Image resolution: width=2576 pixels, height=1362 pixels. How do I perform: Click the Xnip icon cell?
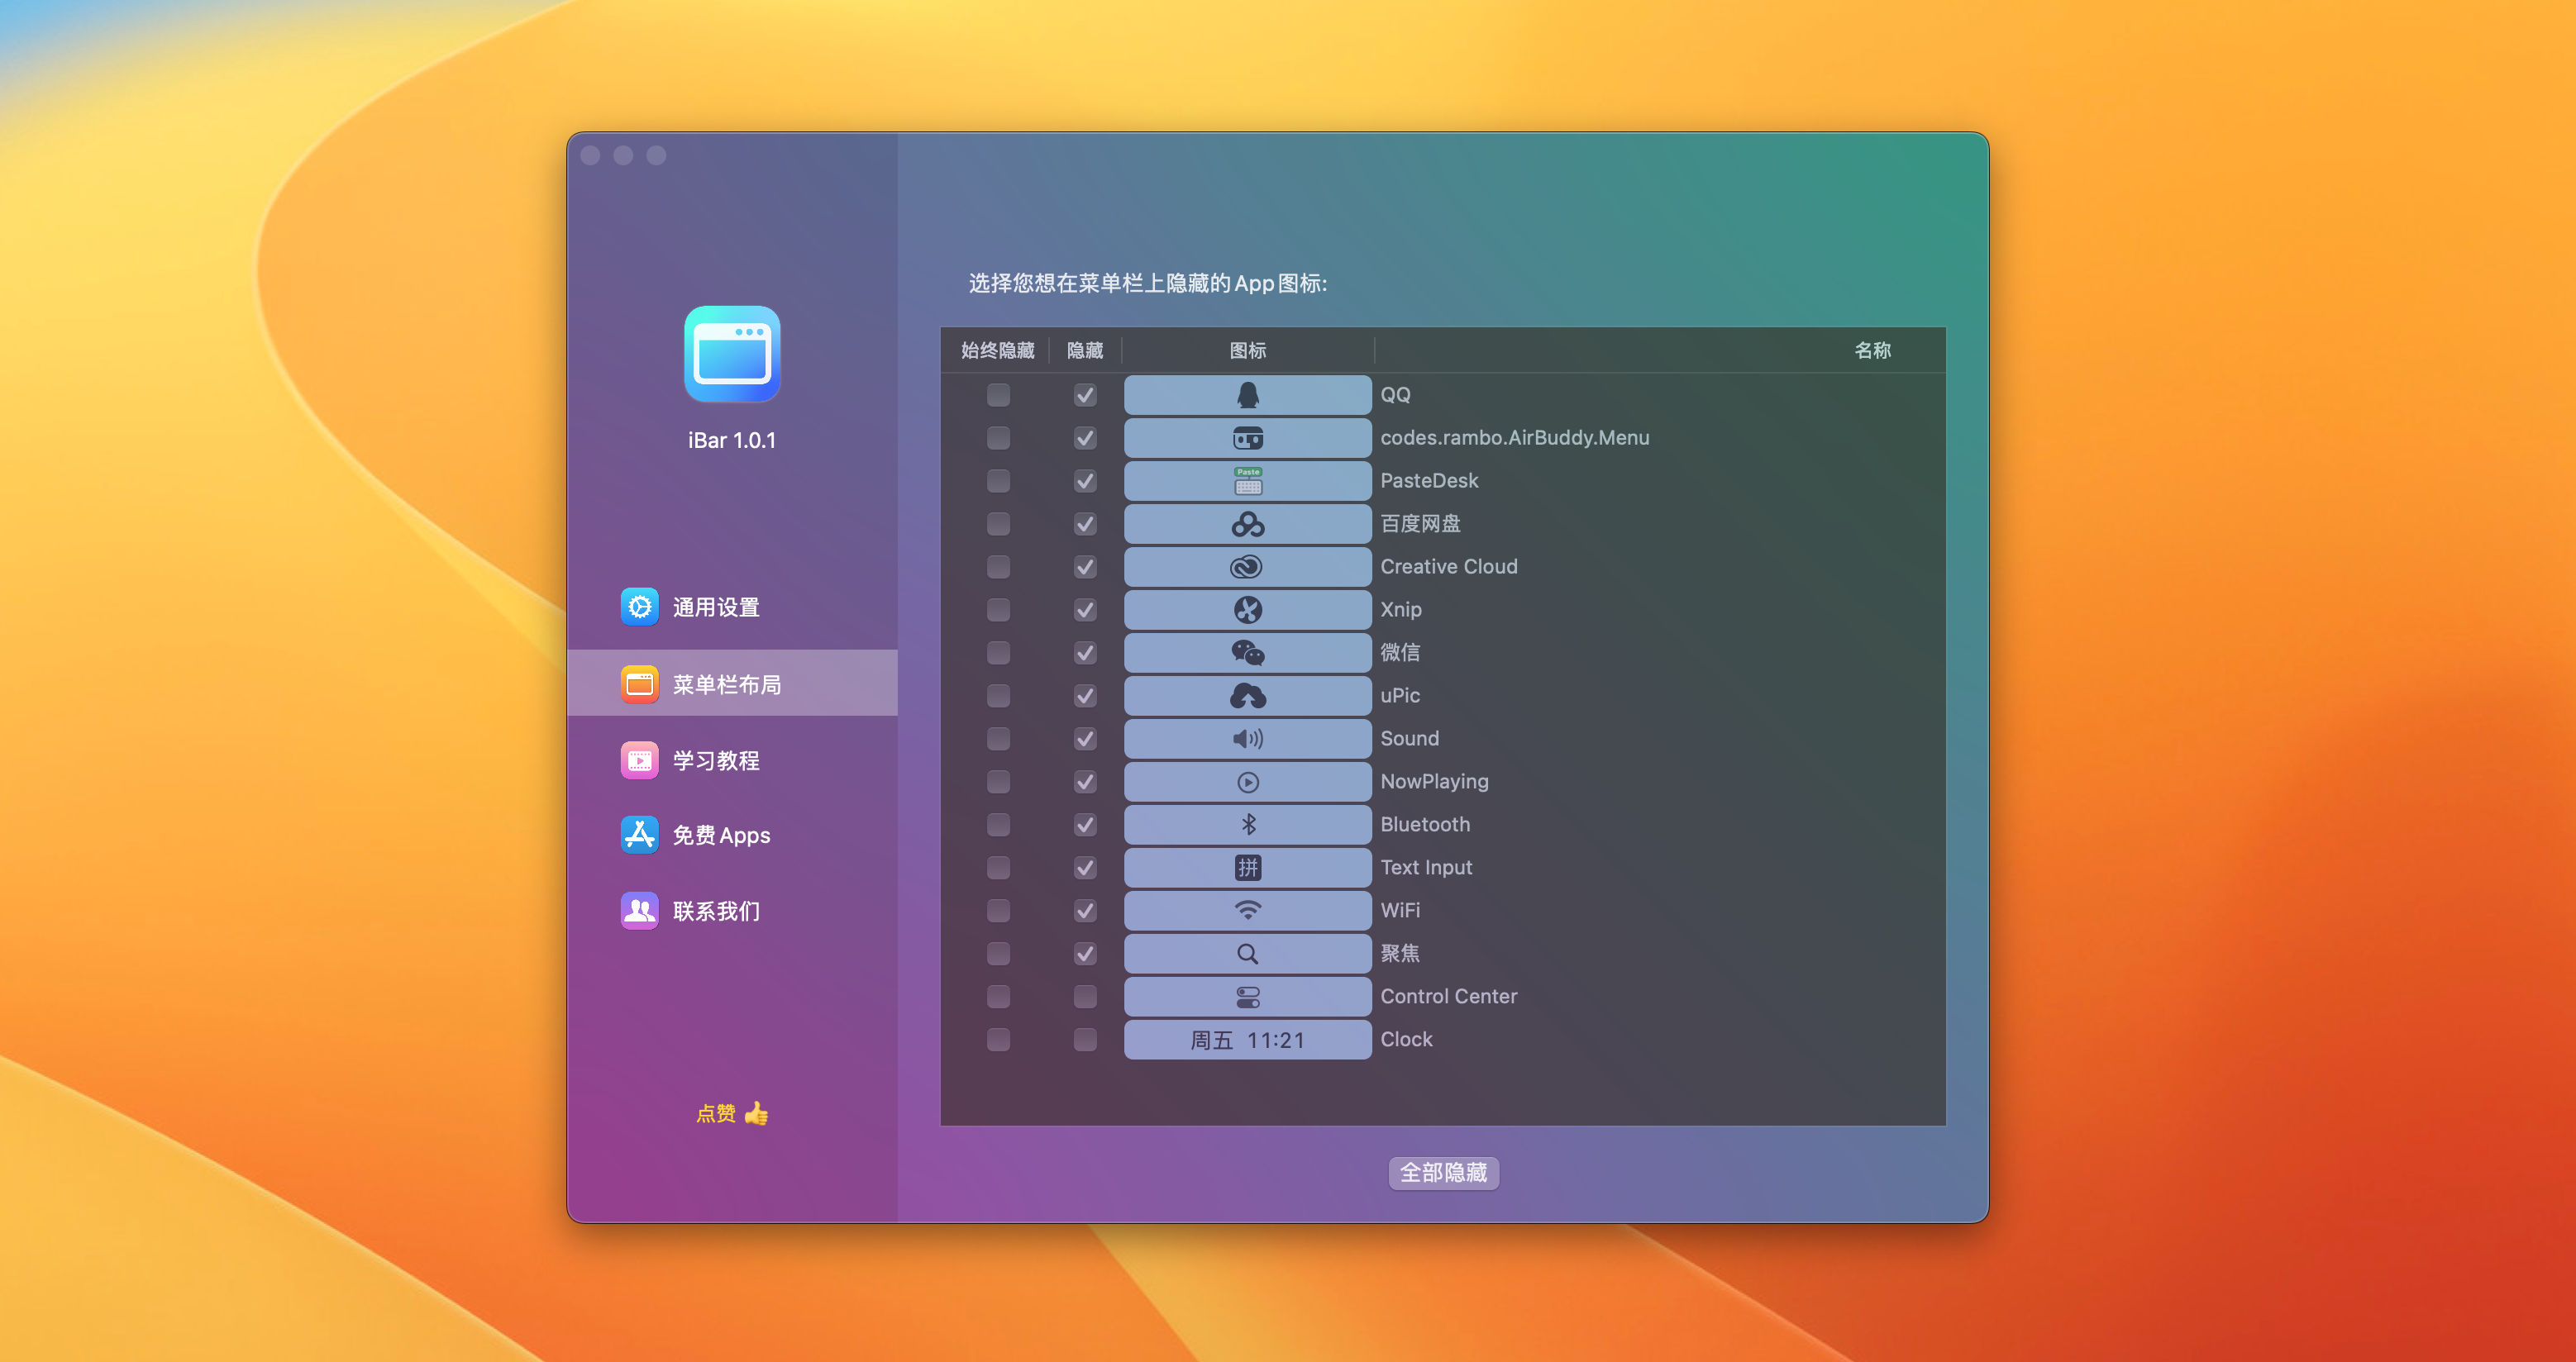click(x=1246, y=610)
